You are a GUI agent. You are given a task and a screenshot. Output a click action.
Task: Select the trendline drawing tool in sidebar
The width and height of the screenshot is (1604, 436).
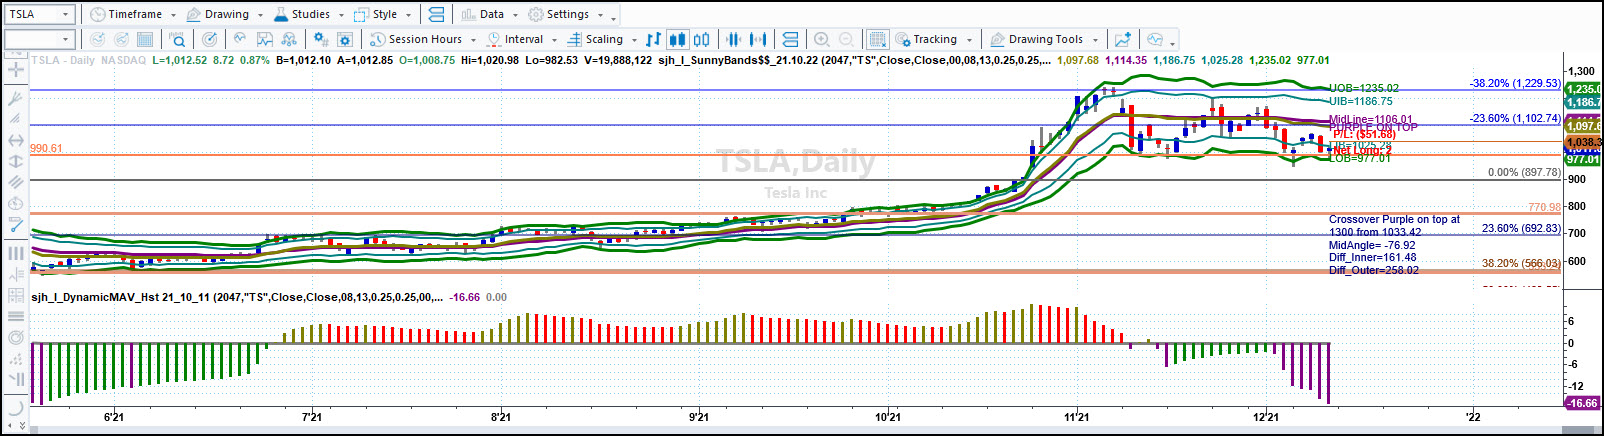15,98
